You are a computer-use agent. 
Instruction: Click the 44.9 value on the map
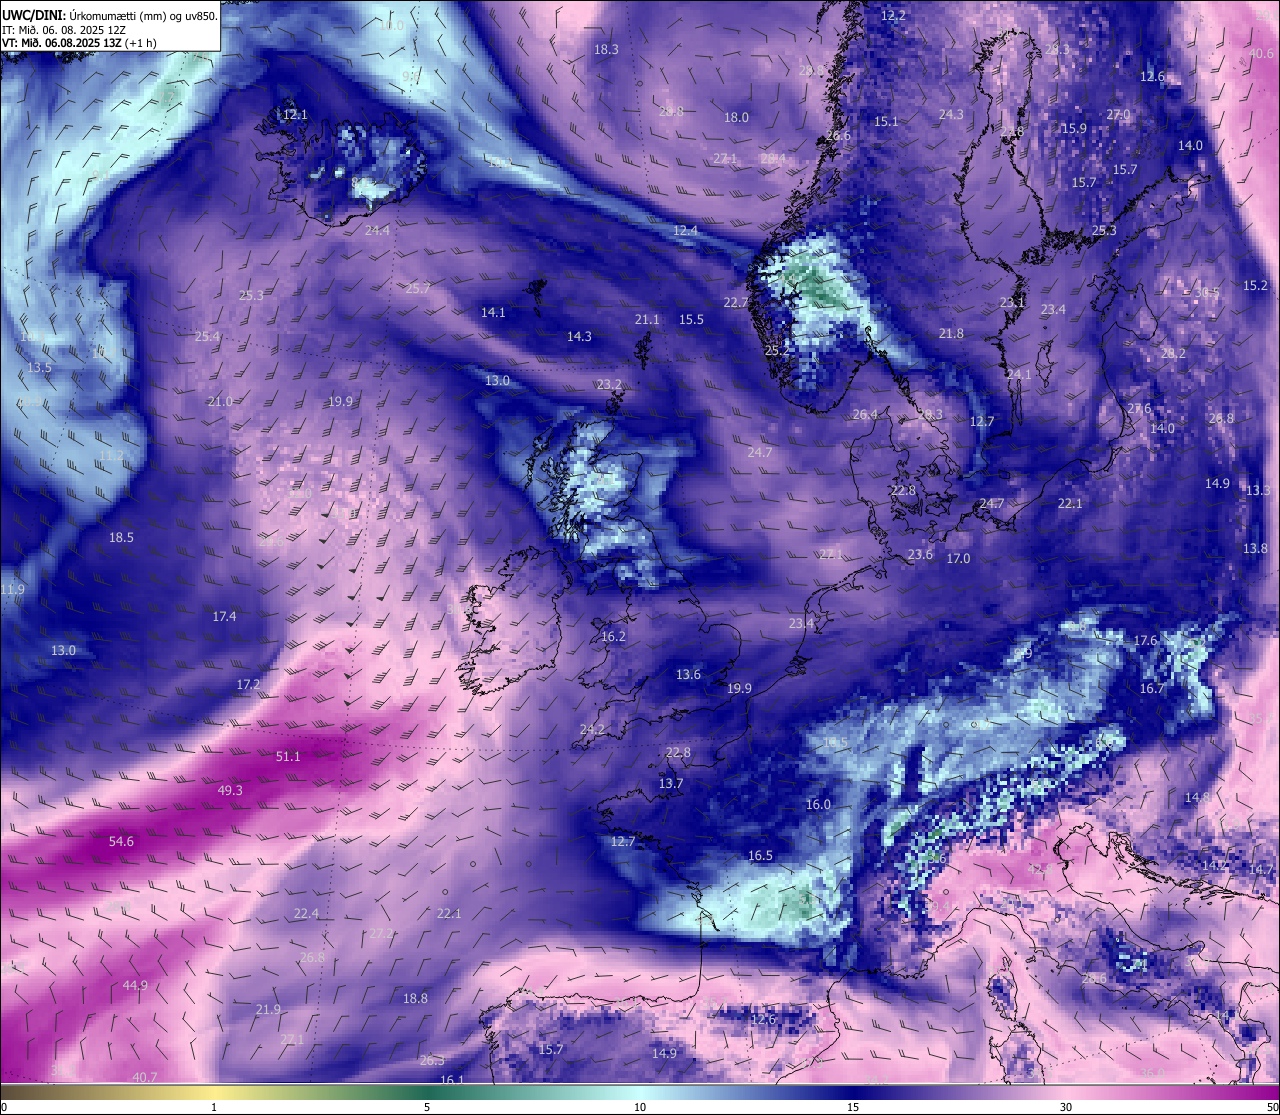(x=135, y=985)
